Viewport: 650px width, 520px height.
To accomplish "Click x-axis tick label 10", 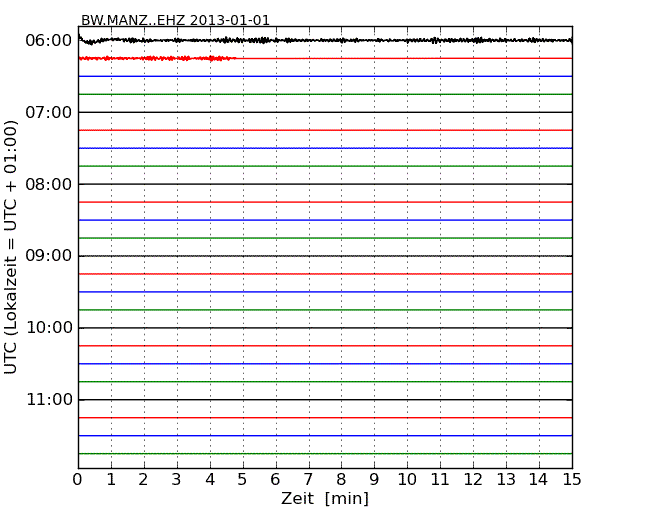I will coord(407,480).
